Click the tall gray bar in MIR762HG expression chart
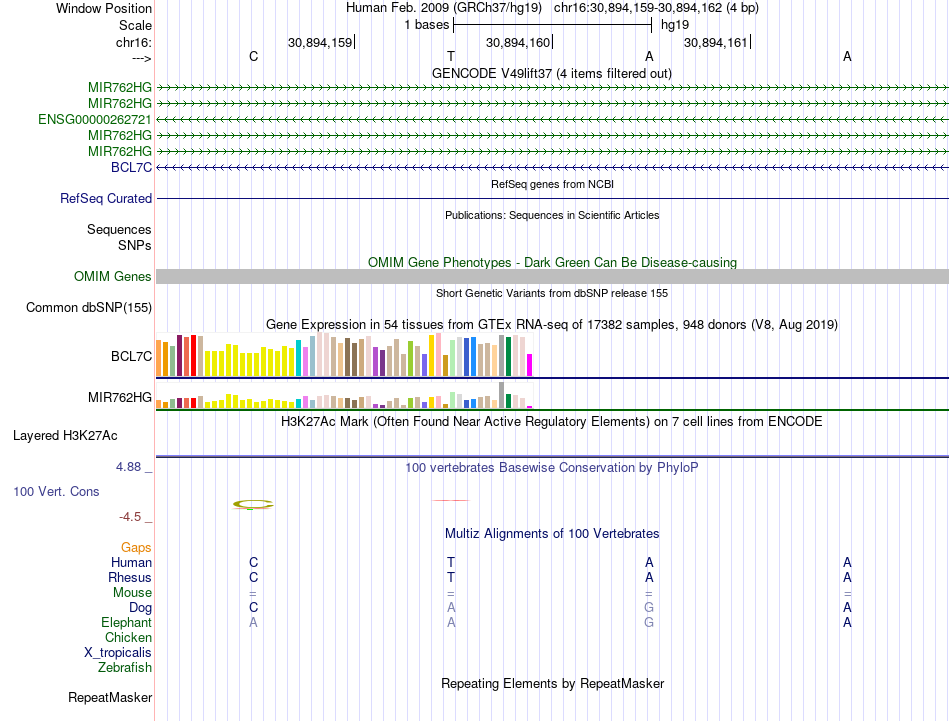The height and width of the screenshot is (721, 950). point(502,395)
